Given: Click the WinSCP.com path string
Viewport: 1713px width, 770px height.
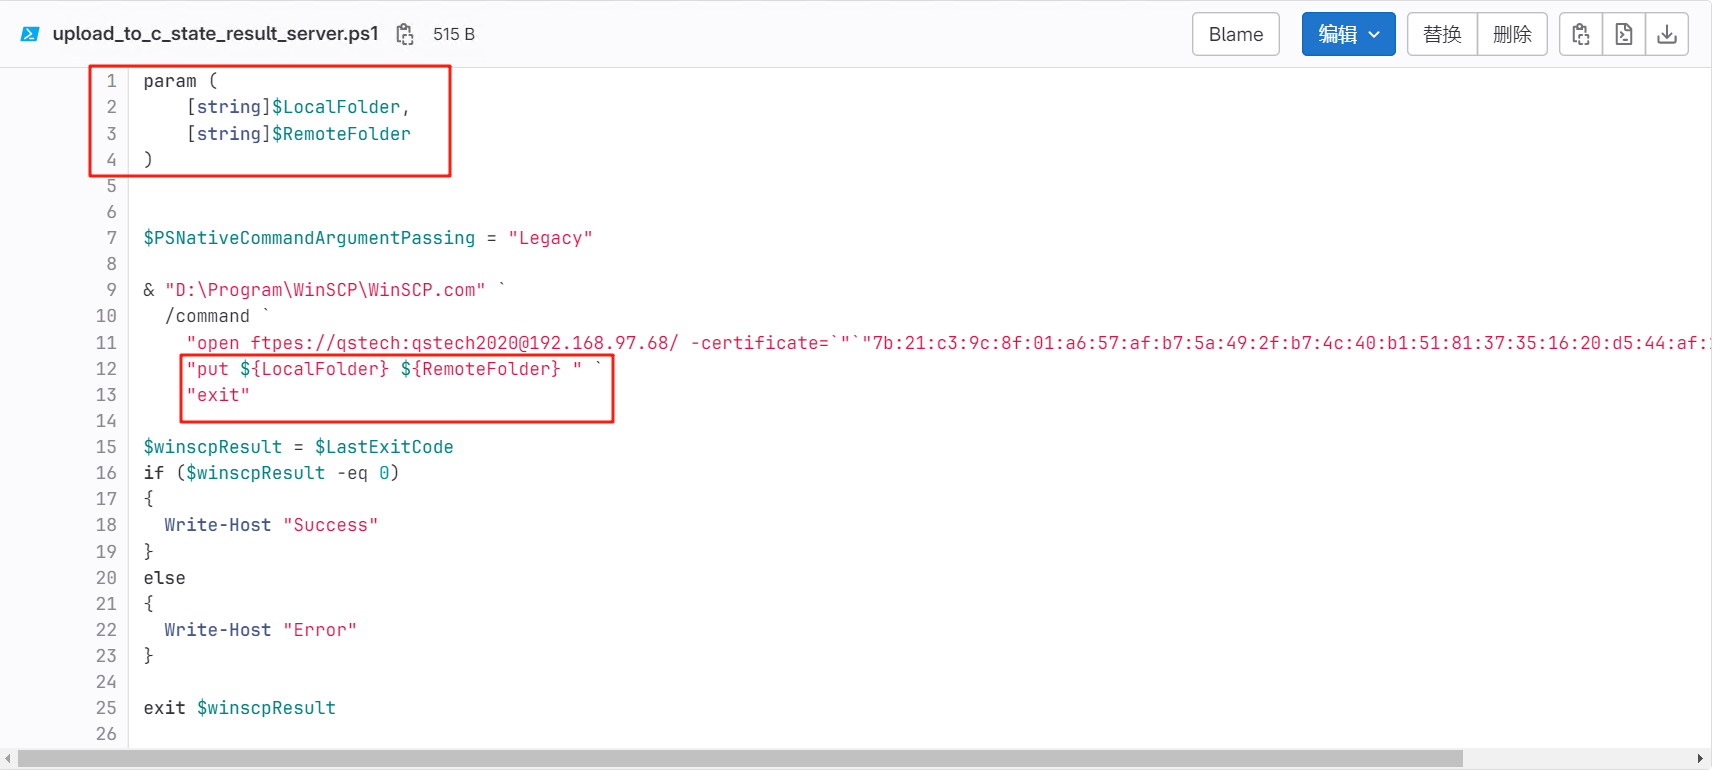Looking at the screenshot, I should click(325, 290).
